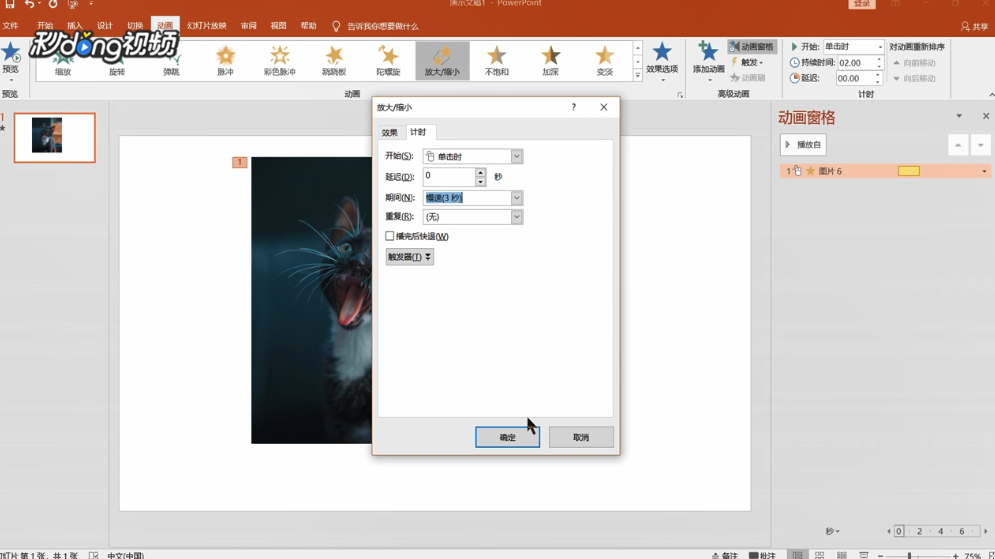Switch to the 计时 tab in dialog
This screenshot has height=559, width=995.
pyautogui.click(x=418, y=132)
